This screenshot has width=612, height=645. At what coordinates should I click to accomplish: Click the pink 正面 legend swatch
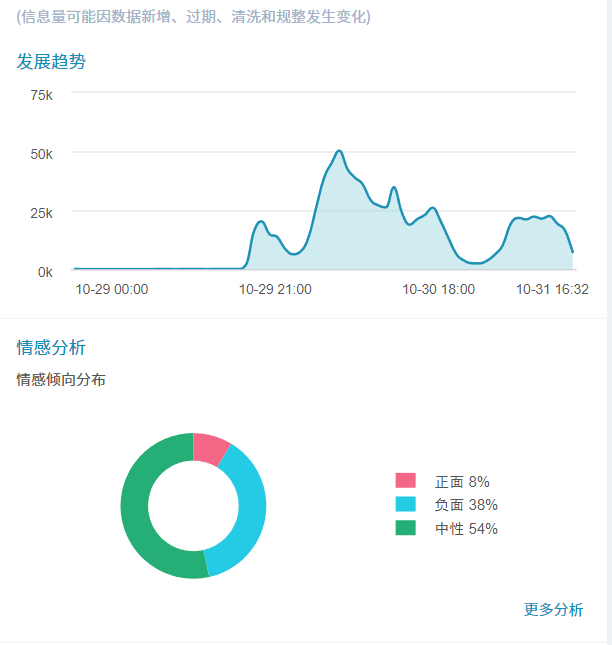pos(405,481)
